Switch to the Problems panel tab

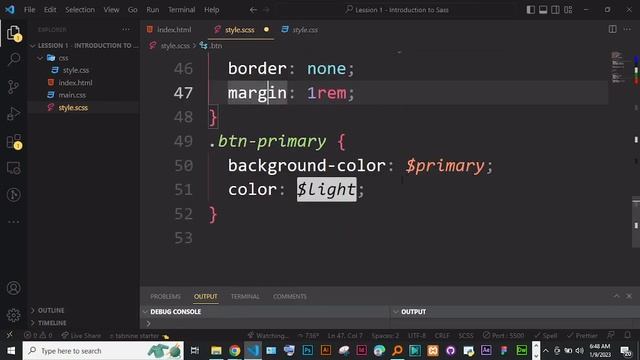point(165,296)
